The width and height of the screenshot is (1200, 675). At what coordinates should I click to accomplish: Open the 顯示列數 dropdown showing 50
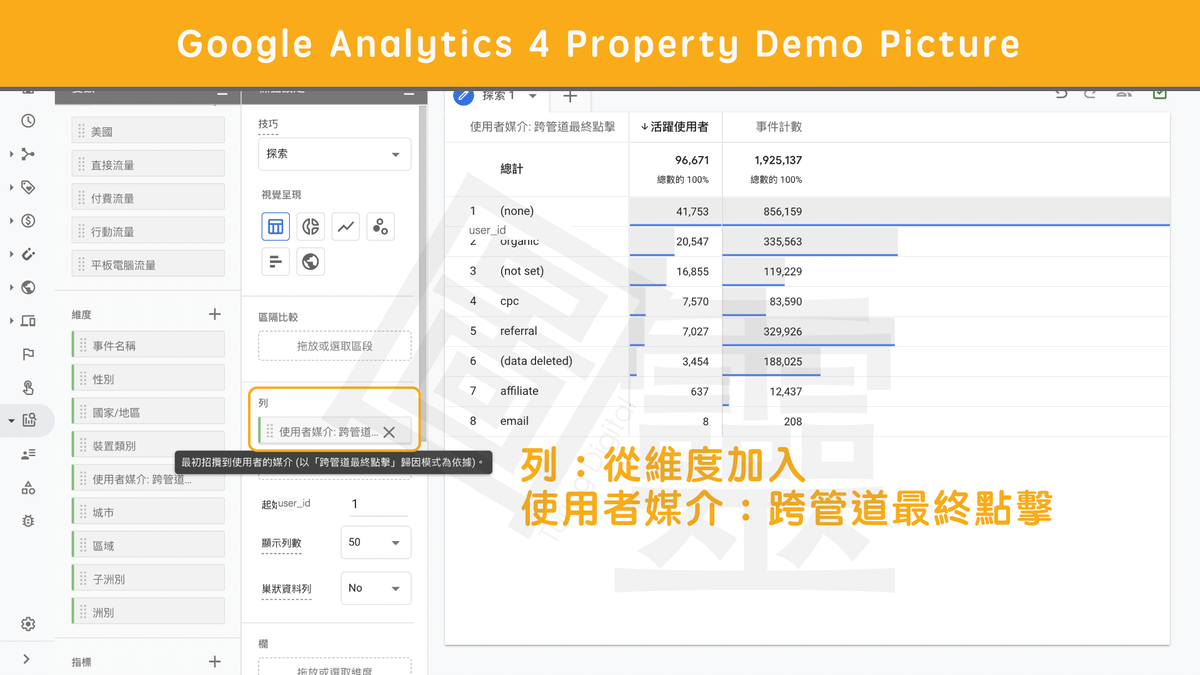[376, 542]
